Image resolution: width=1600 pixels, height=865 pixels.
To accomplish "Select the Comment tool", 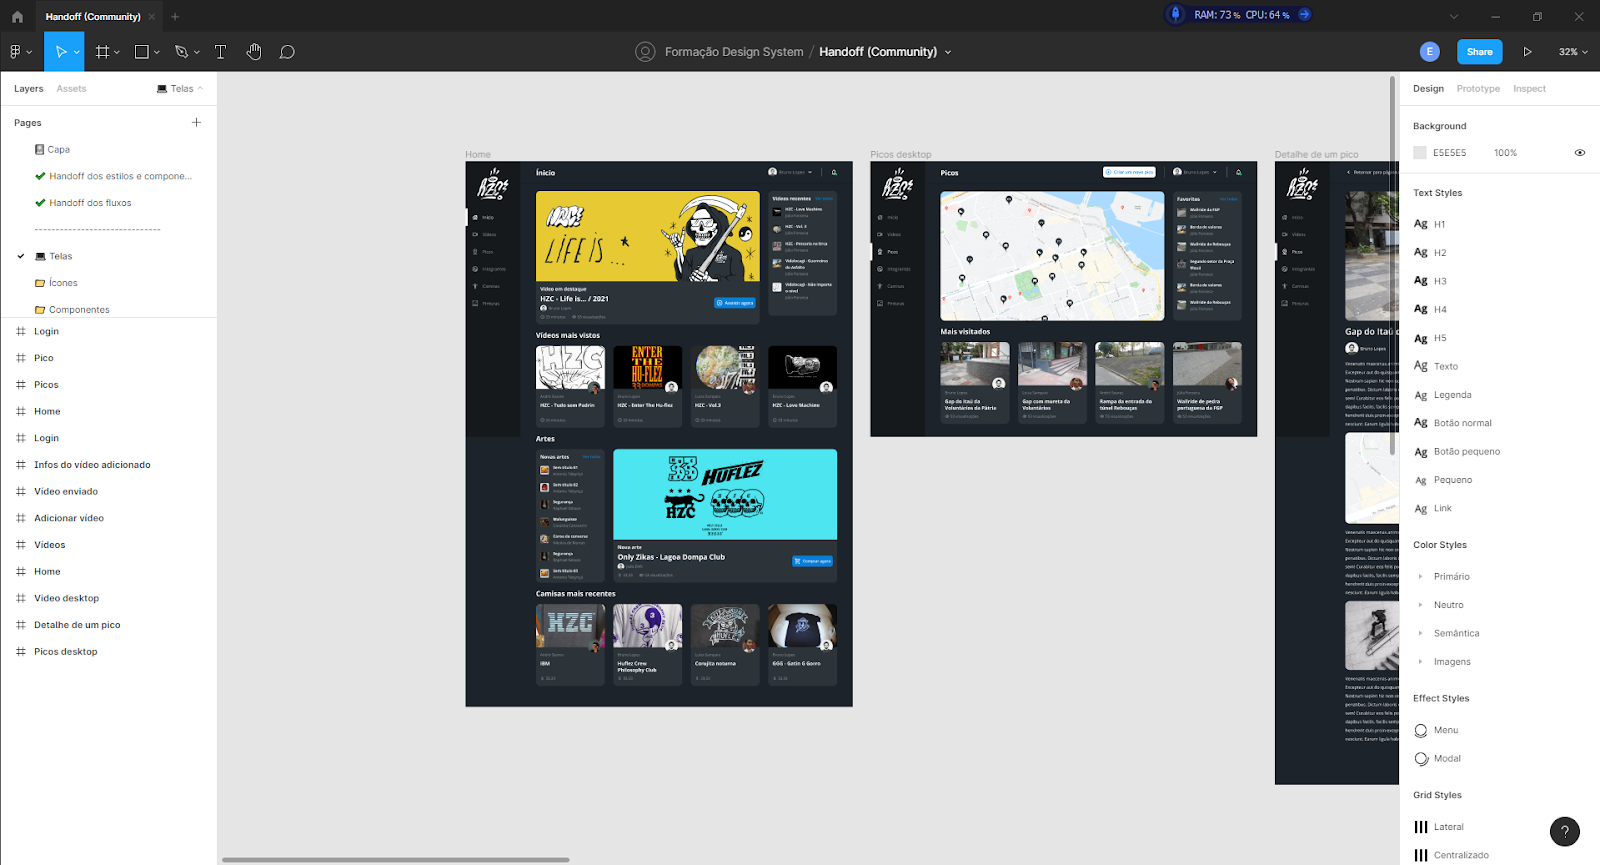I will [287, 52].
